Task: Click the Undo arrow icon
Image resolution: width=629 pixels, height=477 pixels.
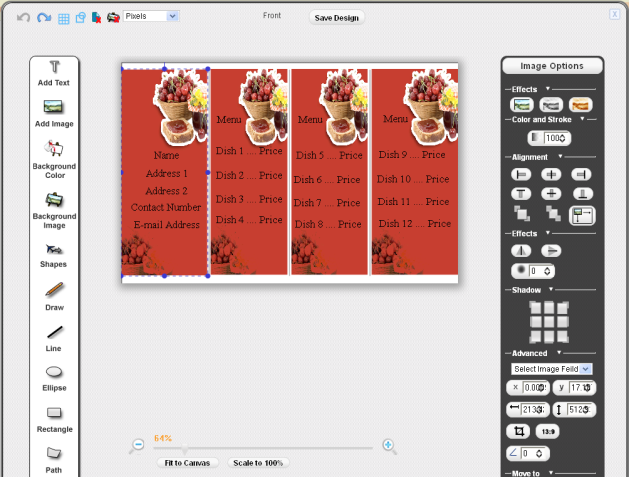Action: [x=24, y=17]
